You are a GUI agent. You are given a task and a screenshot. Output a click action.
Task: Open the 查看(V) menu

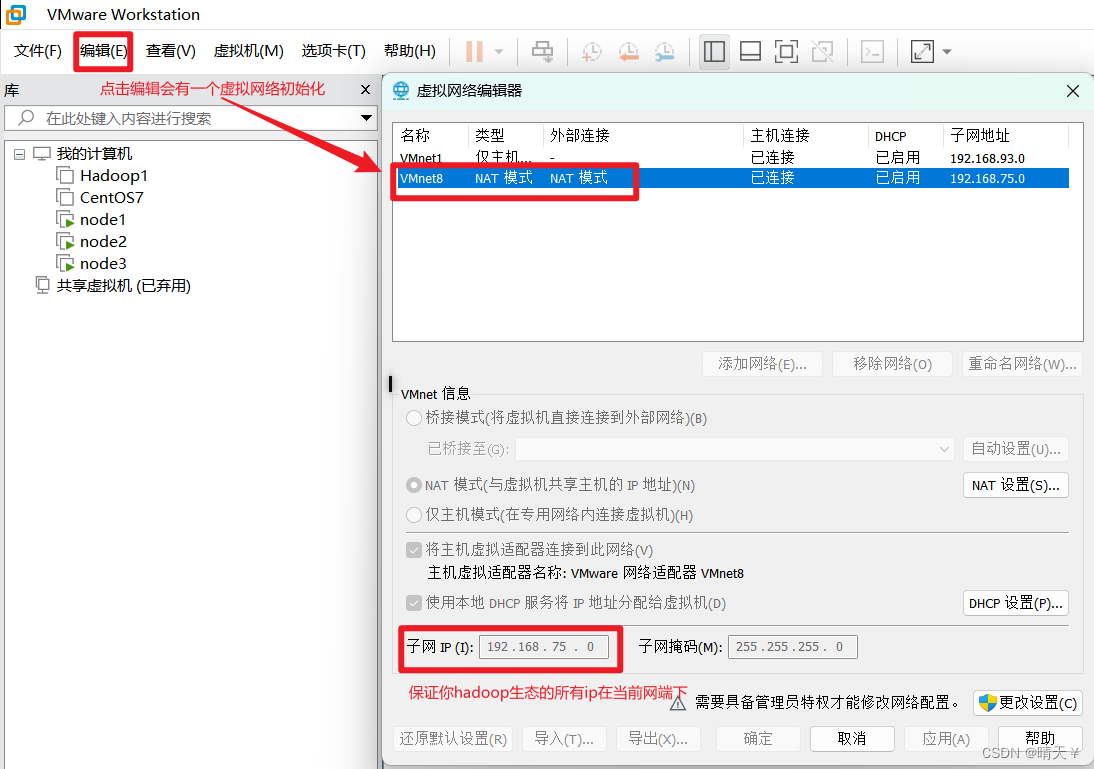coord(170,51)
